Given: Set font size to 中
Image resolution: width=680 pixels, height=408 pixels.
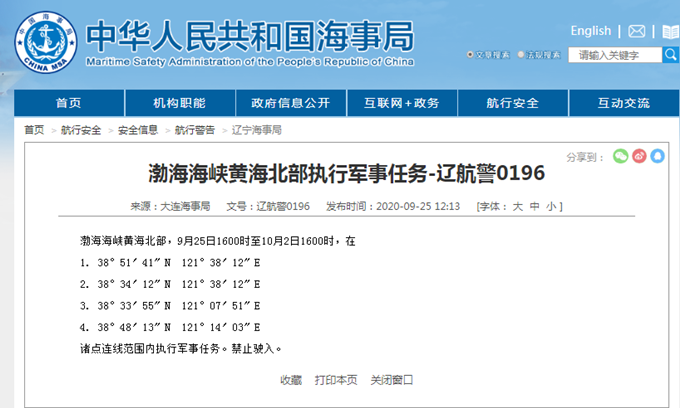Looking at the screenshot, I should (535, 206).
